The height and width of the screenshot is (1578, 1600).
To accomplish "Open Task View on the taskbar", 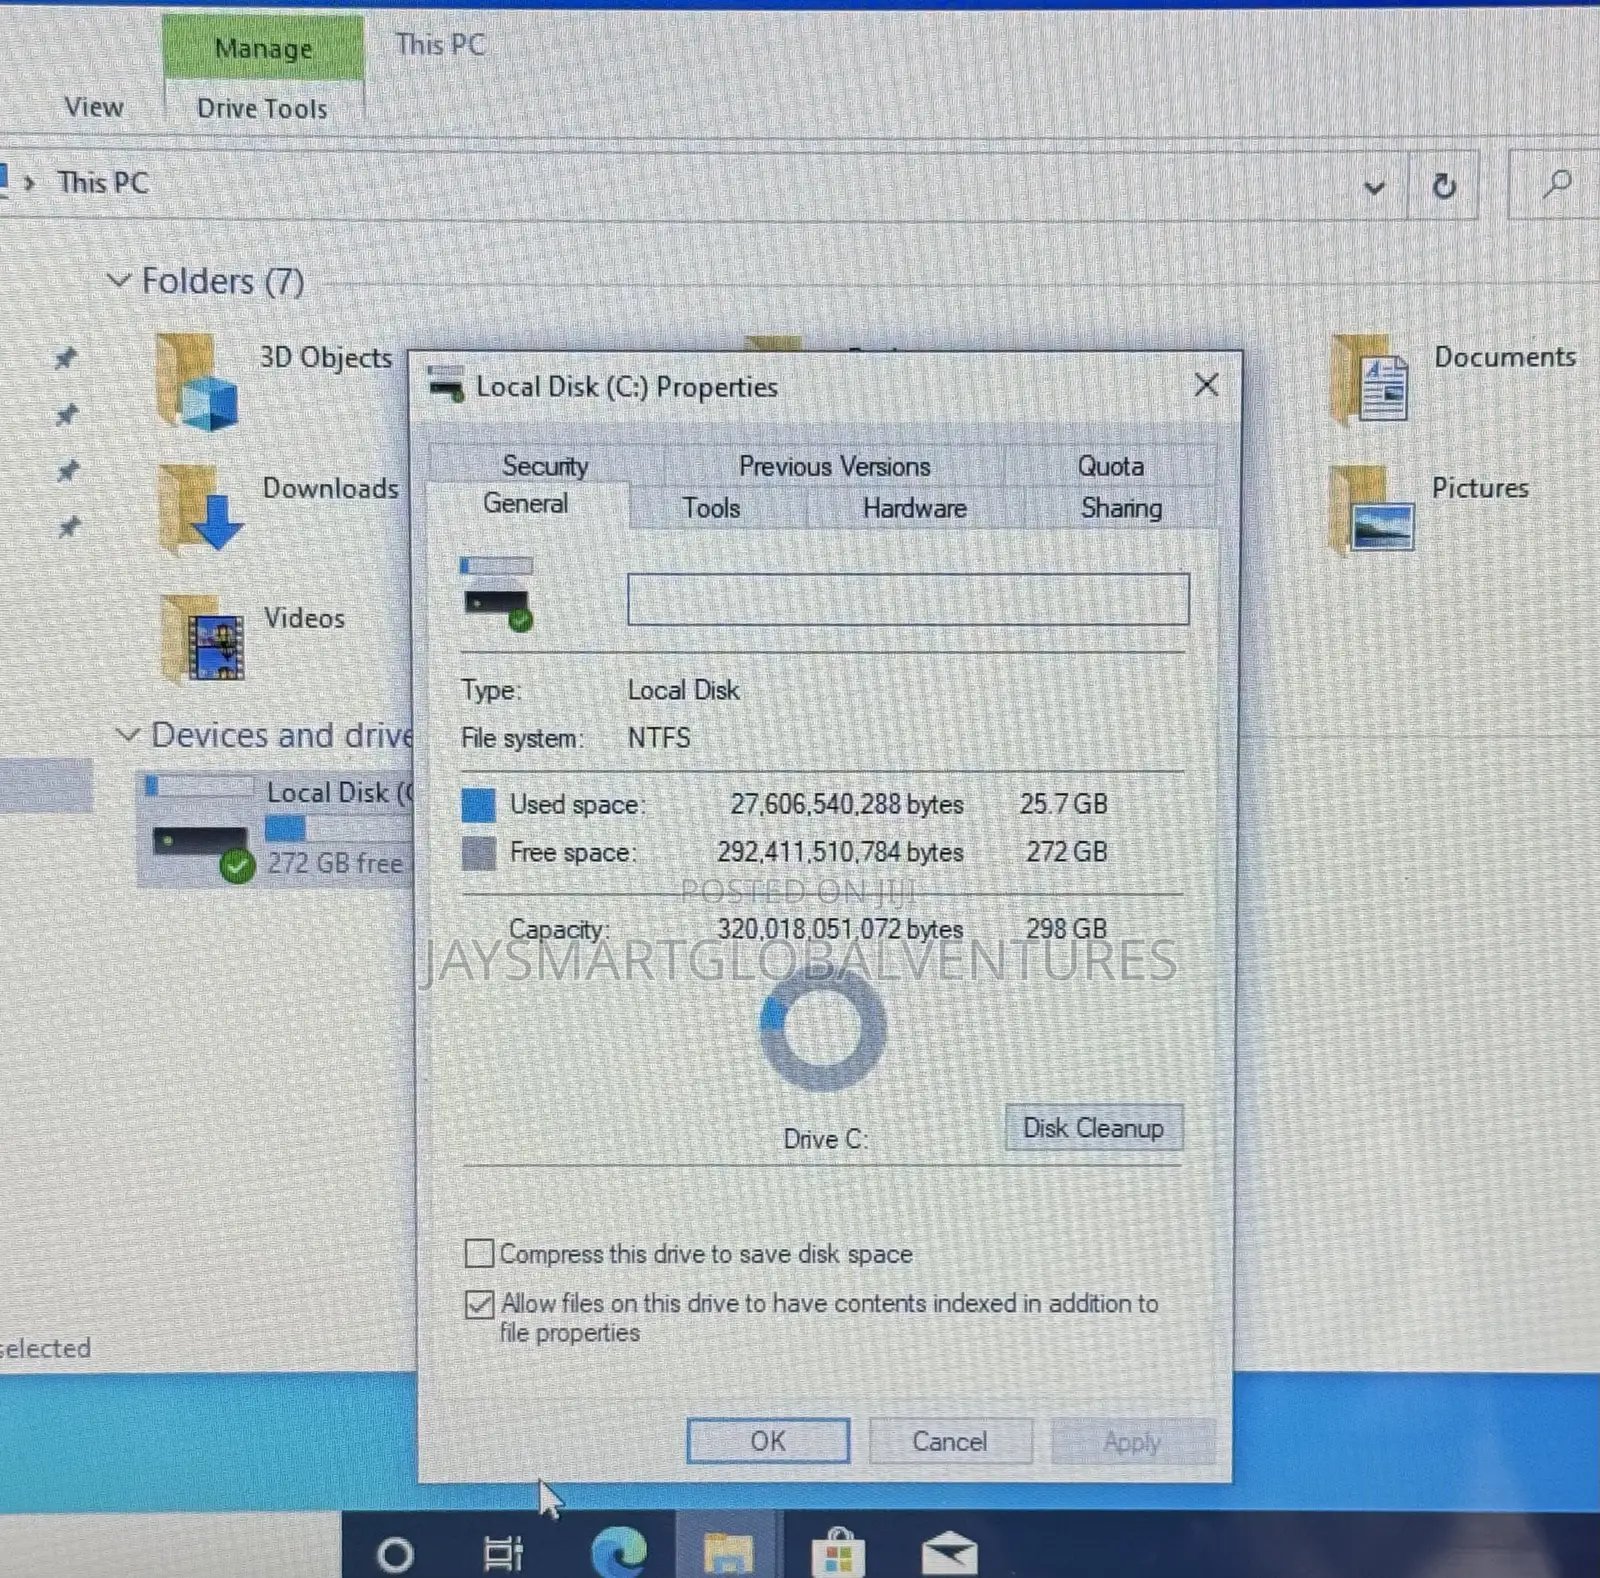I will [503, 1552].
